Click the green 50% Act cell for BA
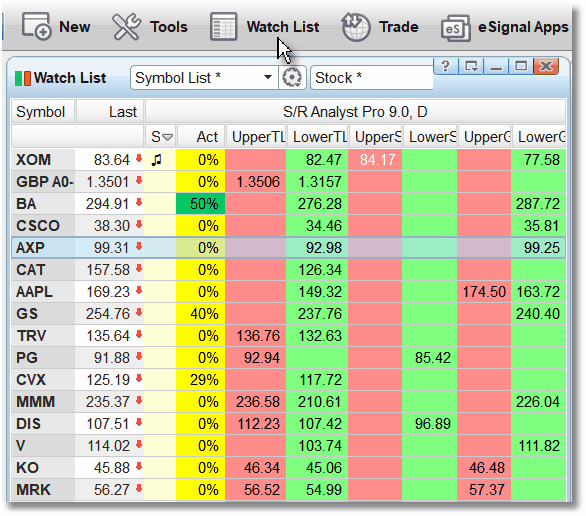 [x=201, y=204]
